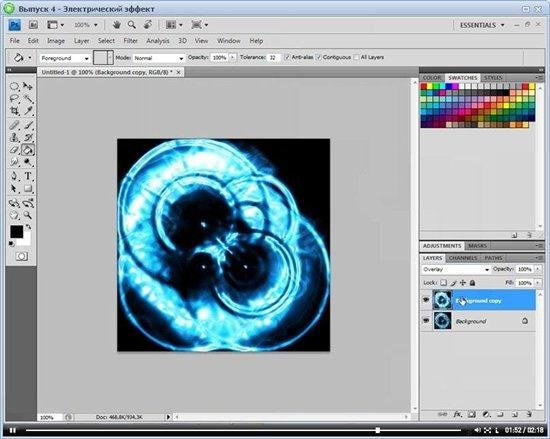Select the Magic Wand tool
Image resolution: width=550 pixels, height=439 pixels.
28,99
